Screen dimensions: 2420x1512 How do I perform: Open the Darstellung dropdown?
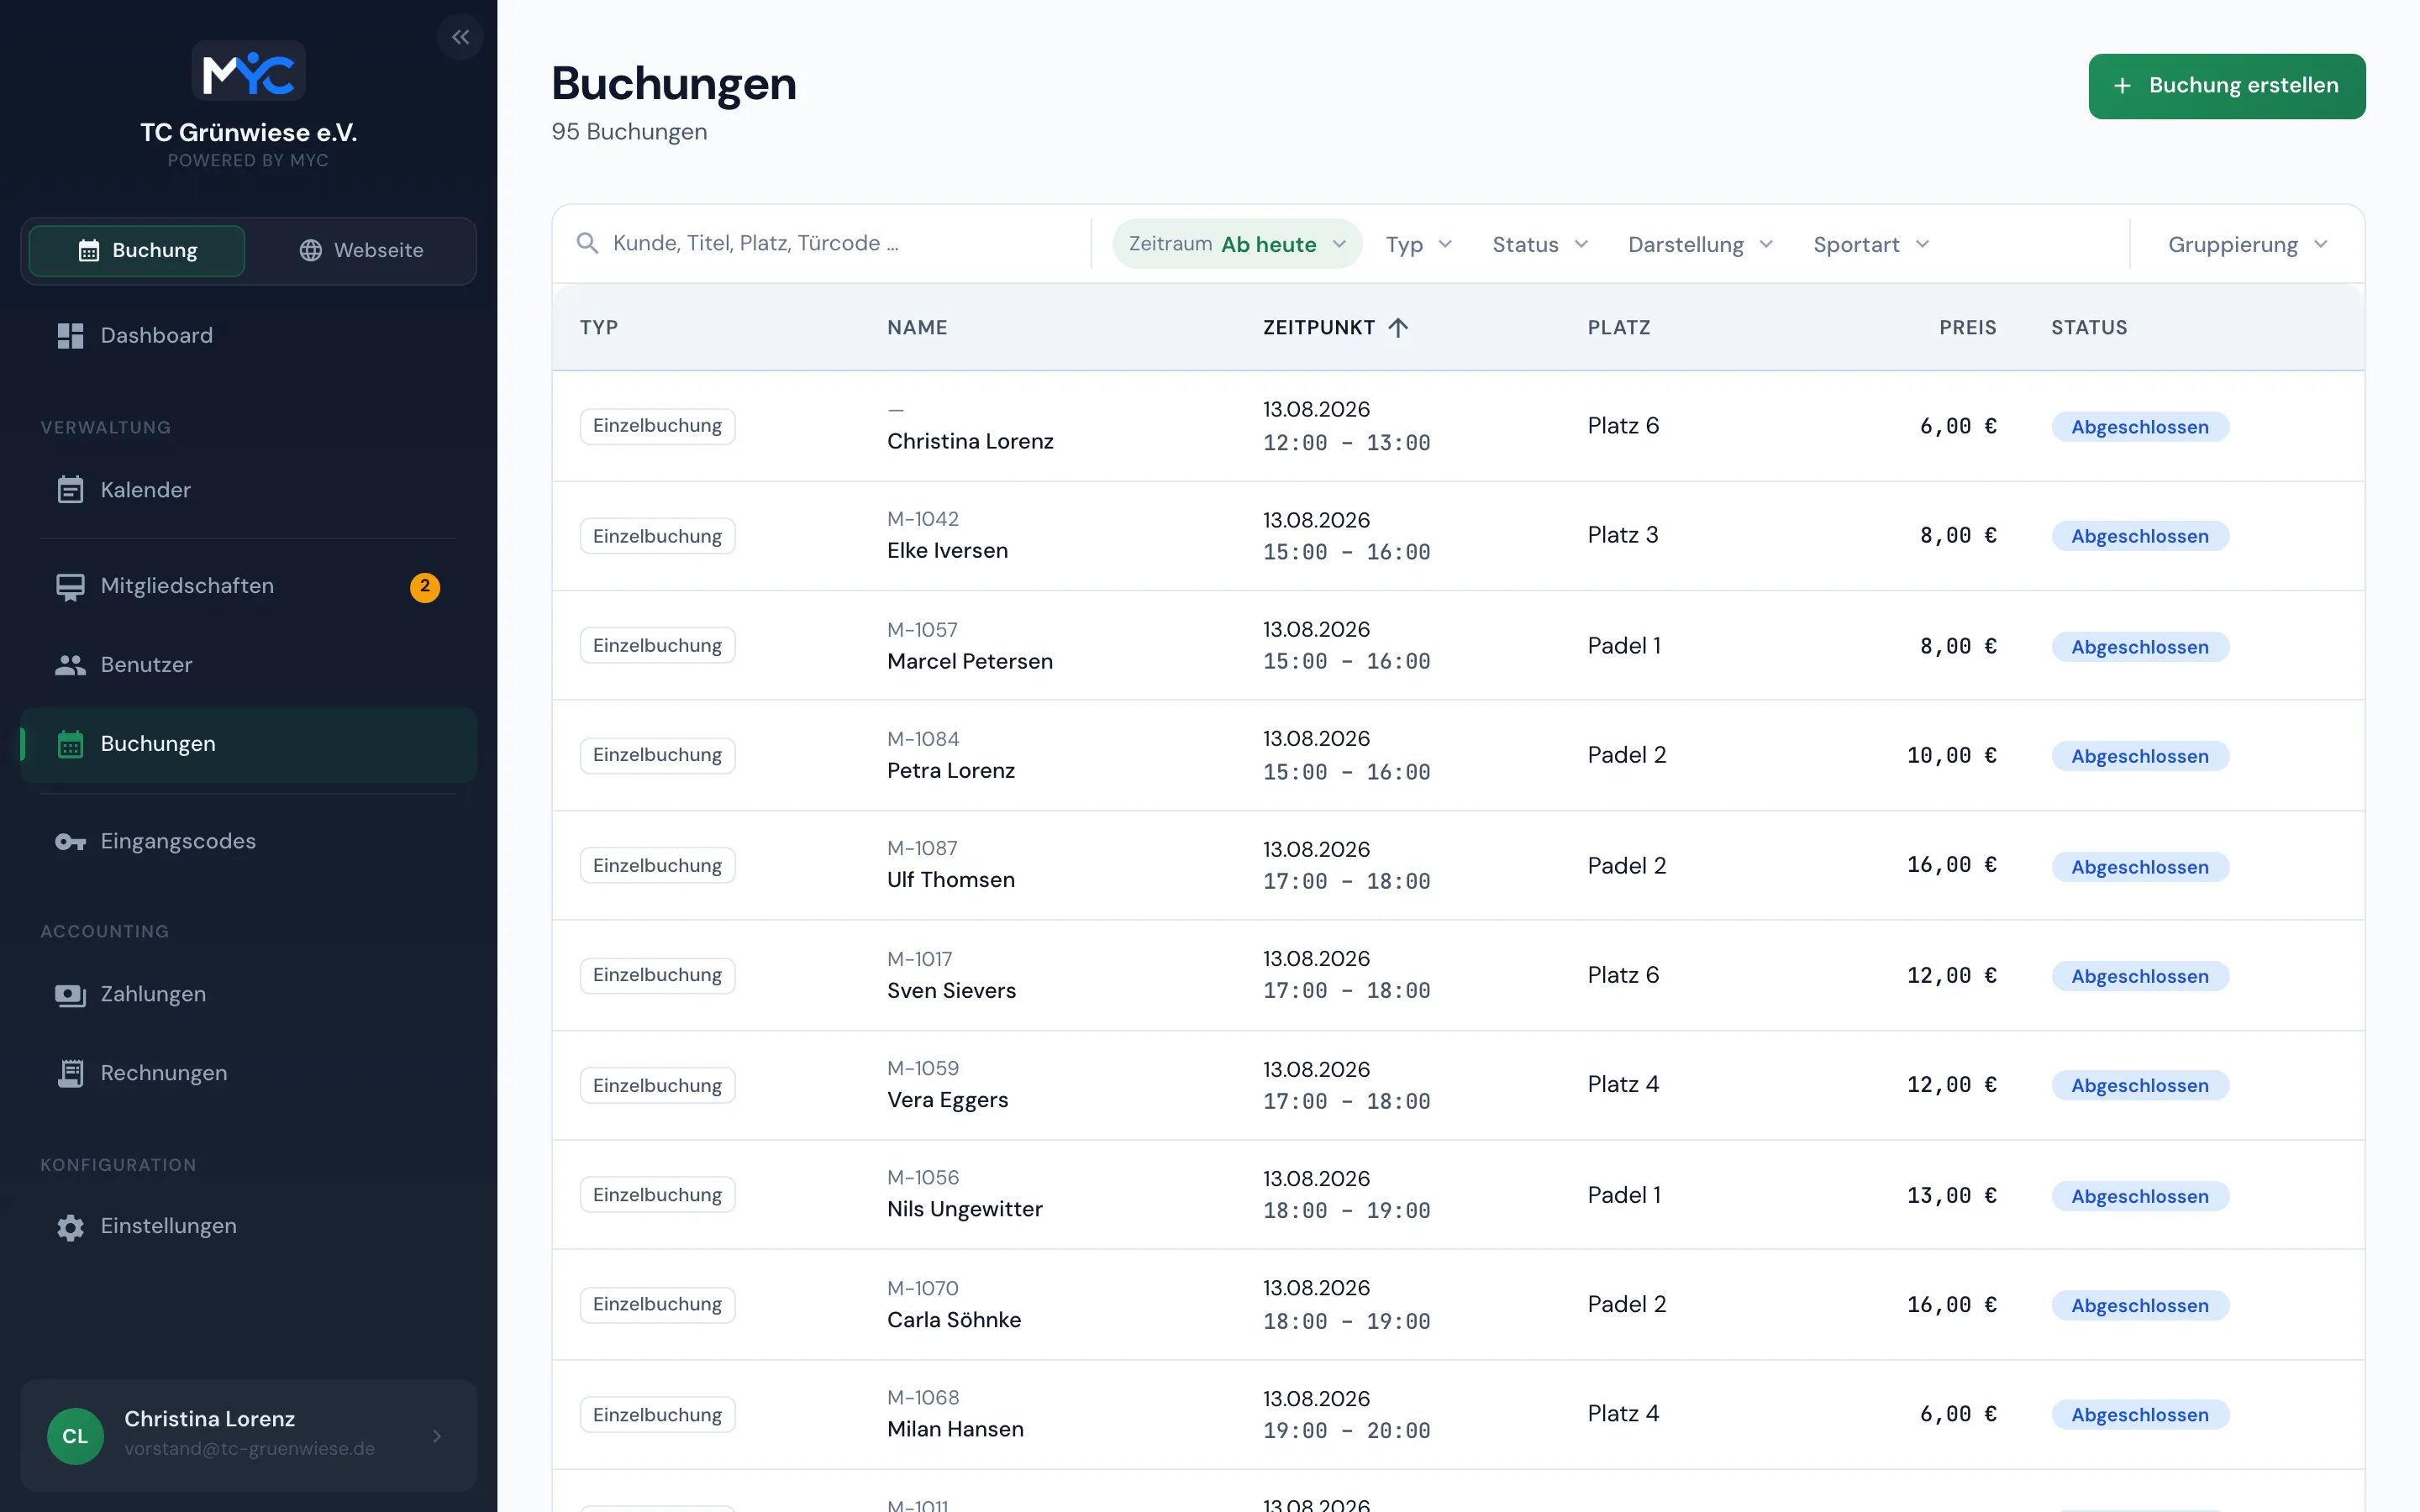1700,244
